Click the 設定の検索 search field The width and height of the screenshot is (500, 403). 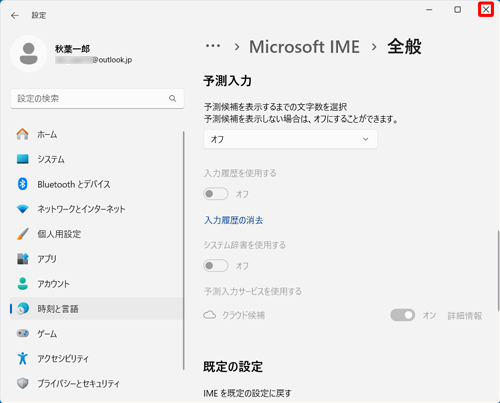click(x=97, y=98)
